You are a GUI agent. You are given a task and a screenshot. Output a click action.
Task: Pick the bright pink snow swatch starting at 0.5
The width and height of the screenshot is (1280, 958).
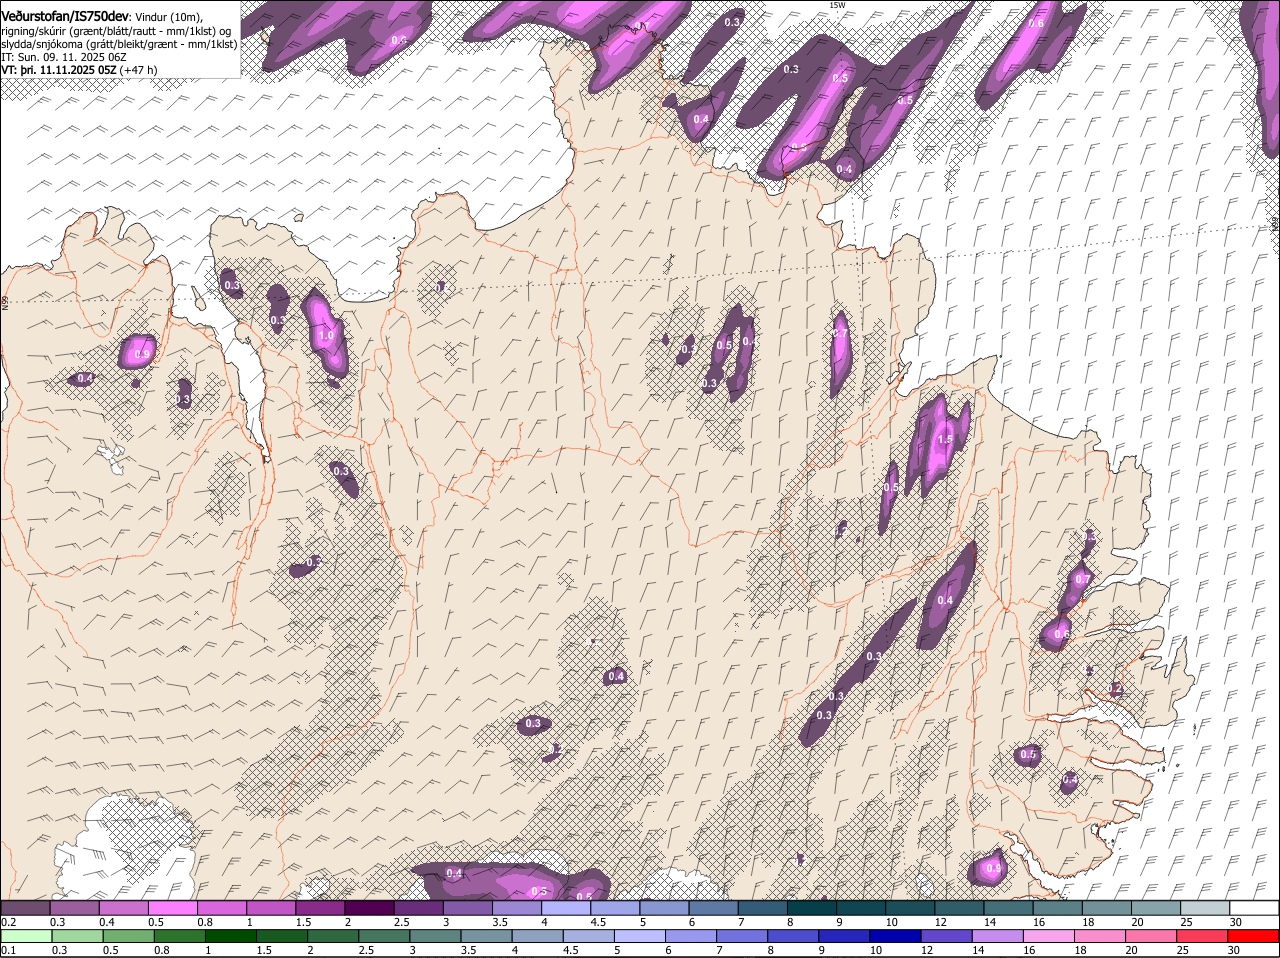(172, 907)
